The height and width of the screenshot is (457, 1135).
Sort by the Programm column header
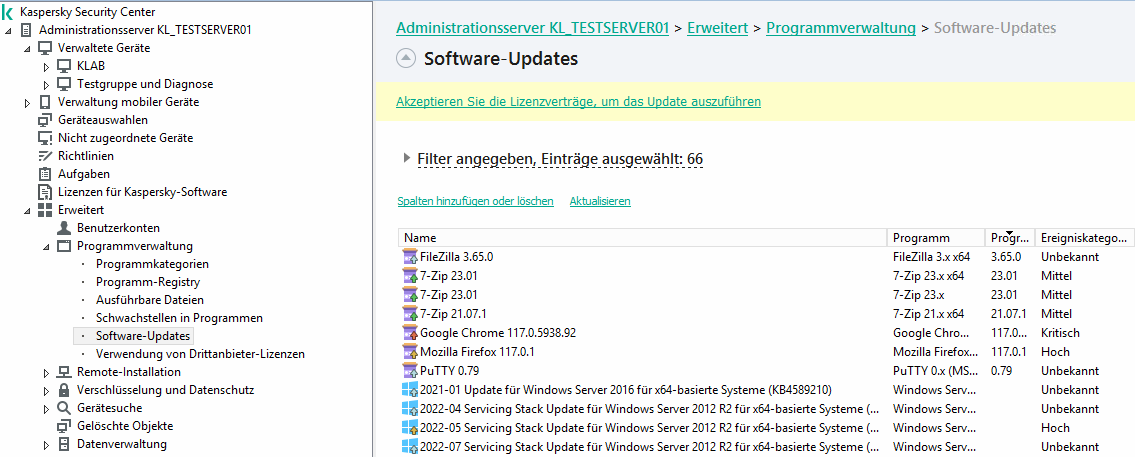(x=936, y=238)
